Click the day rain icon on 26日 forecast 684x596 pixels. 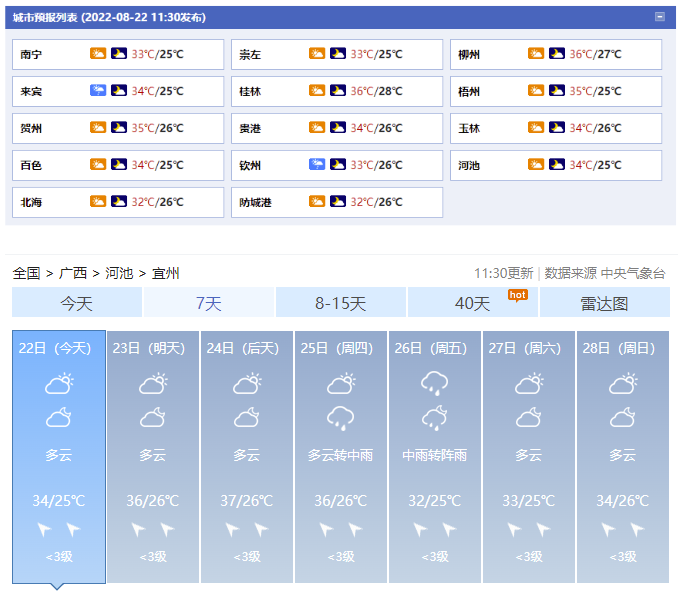click(x=434, y=382)
